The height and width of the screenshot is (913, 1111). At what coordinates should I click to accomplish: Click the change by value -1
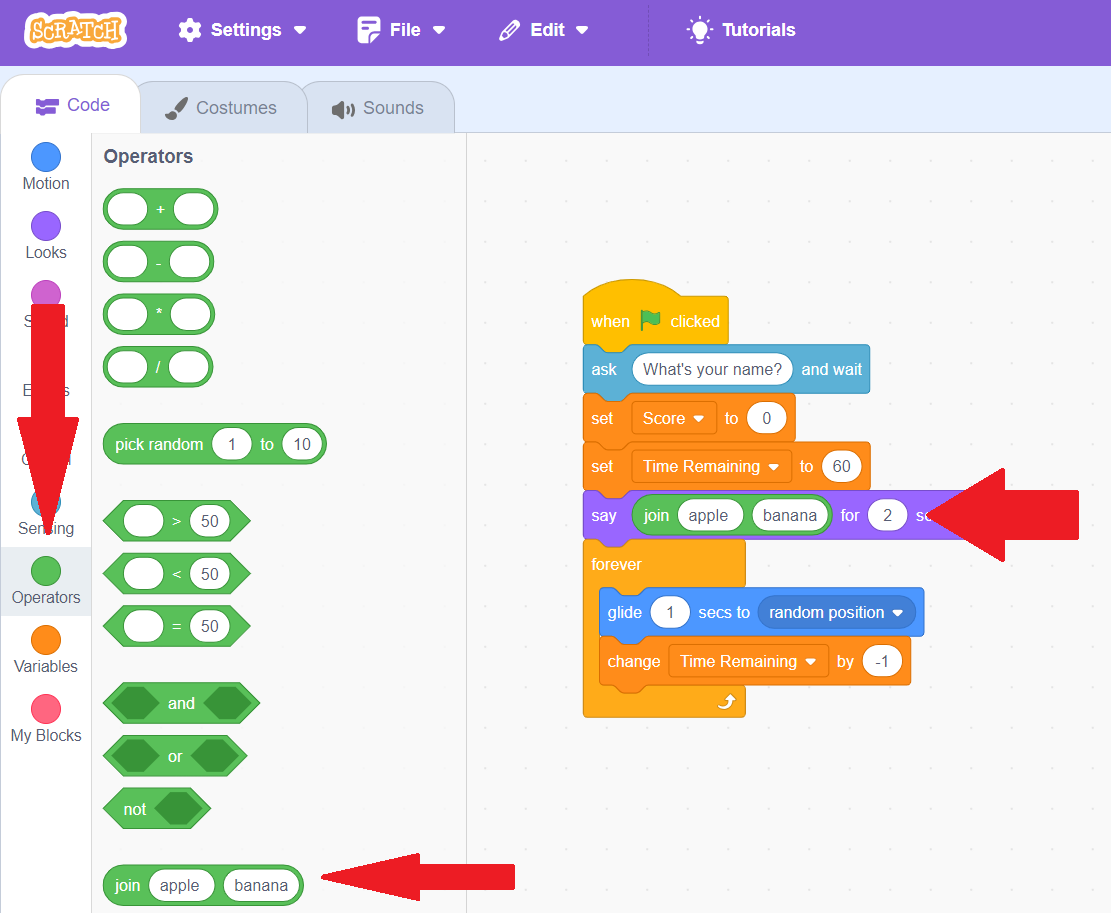click(x=882, y=662)
